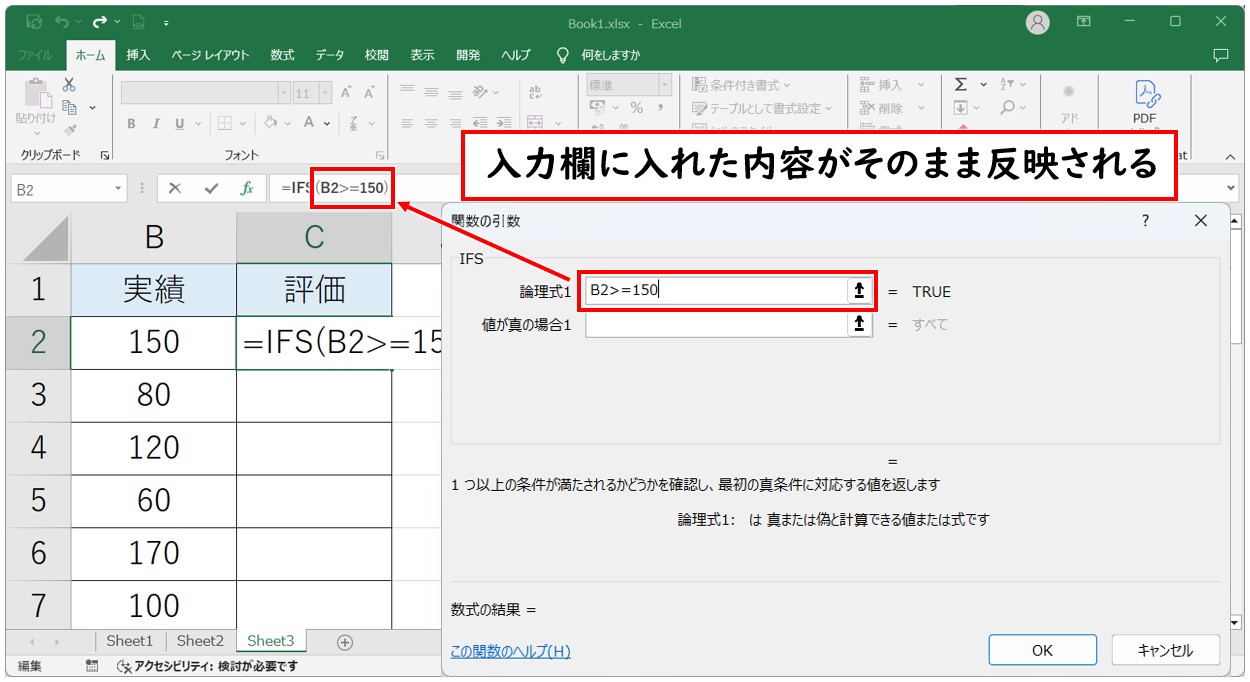Toggle Italic formatting
This screenshot has width=1250, height=682.
(156, 124)
